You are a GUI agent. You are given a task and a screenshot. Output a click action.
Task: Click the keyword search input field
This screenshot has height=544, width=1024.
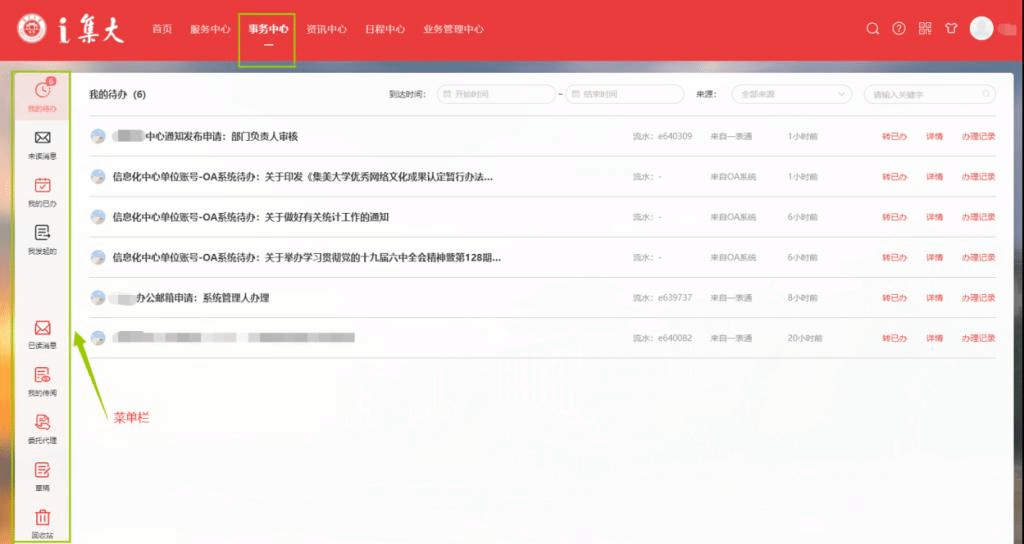[924, 94]
